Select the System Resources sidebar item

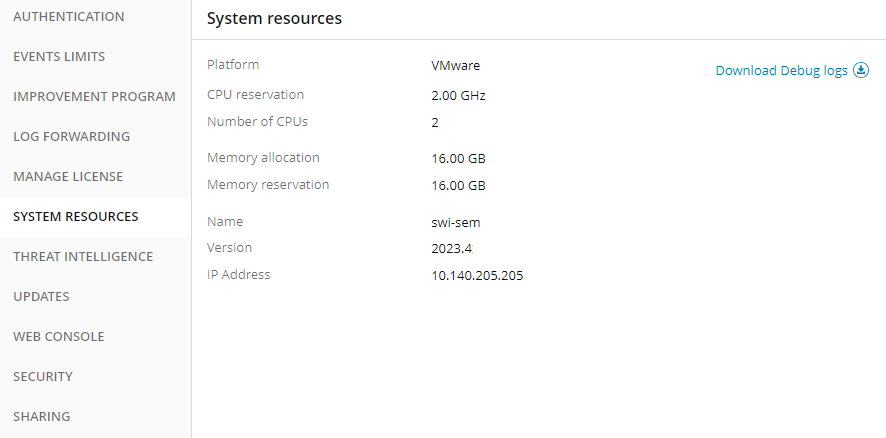coord(76,217)
